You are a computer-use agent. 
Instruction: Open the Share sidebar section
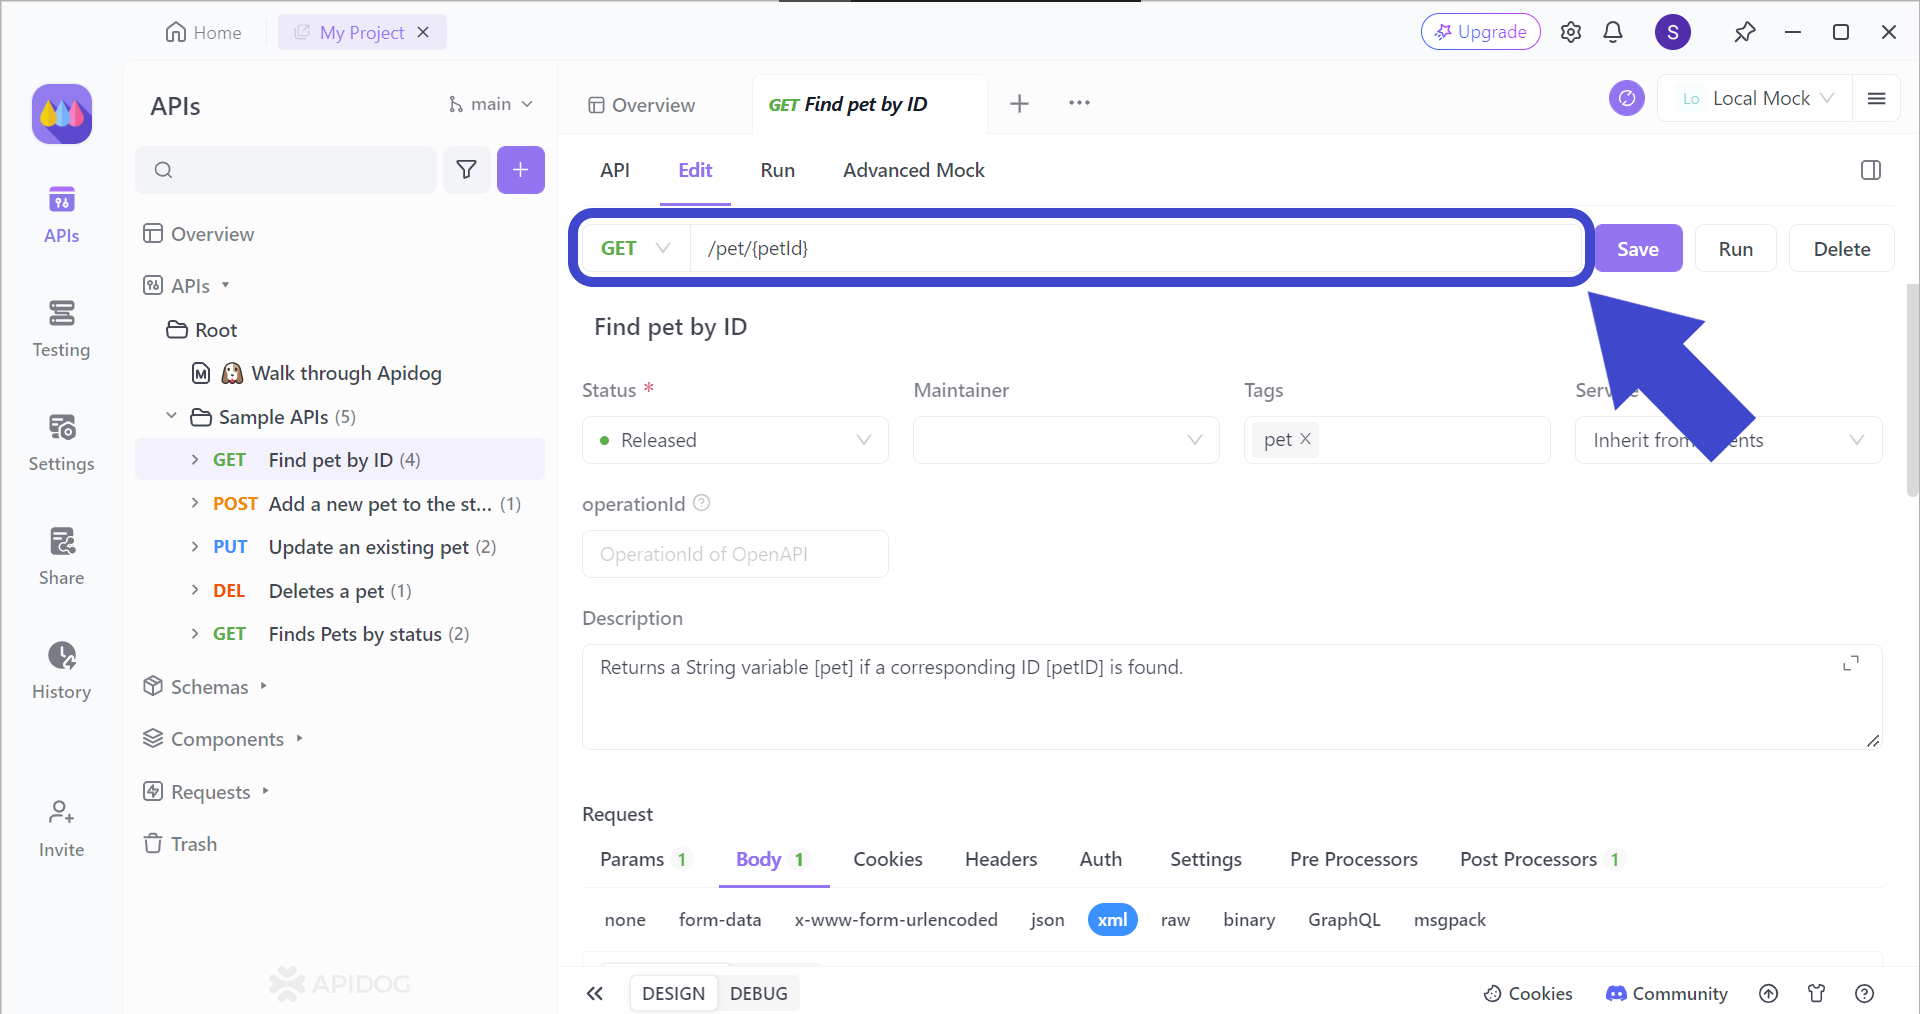61,556
